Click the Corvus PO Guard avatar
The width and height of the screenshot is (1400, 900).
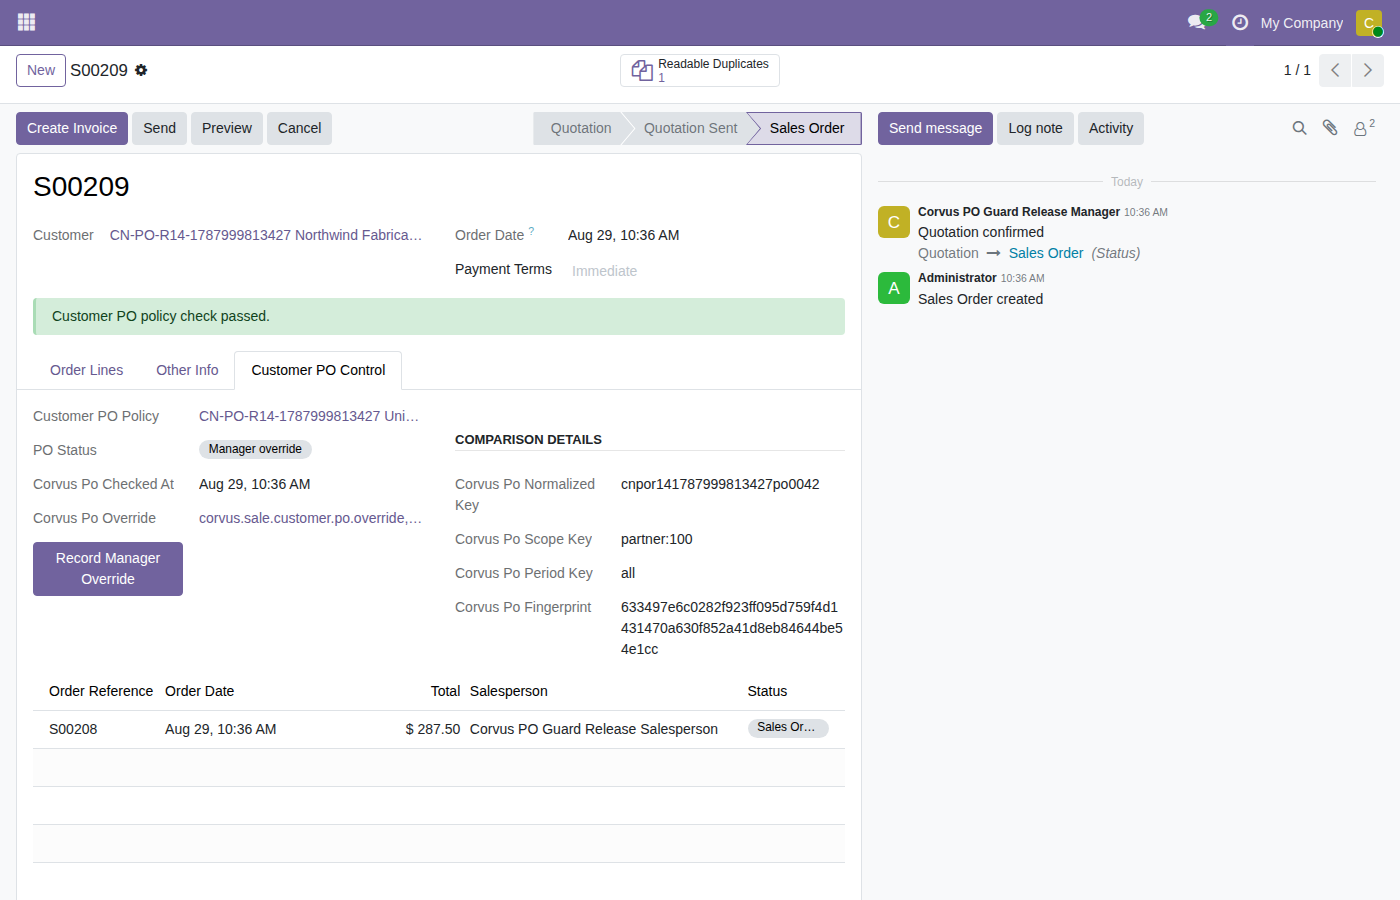(x=894, y=222)
